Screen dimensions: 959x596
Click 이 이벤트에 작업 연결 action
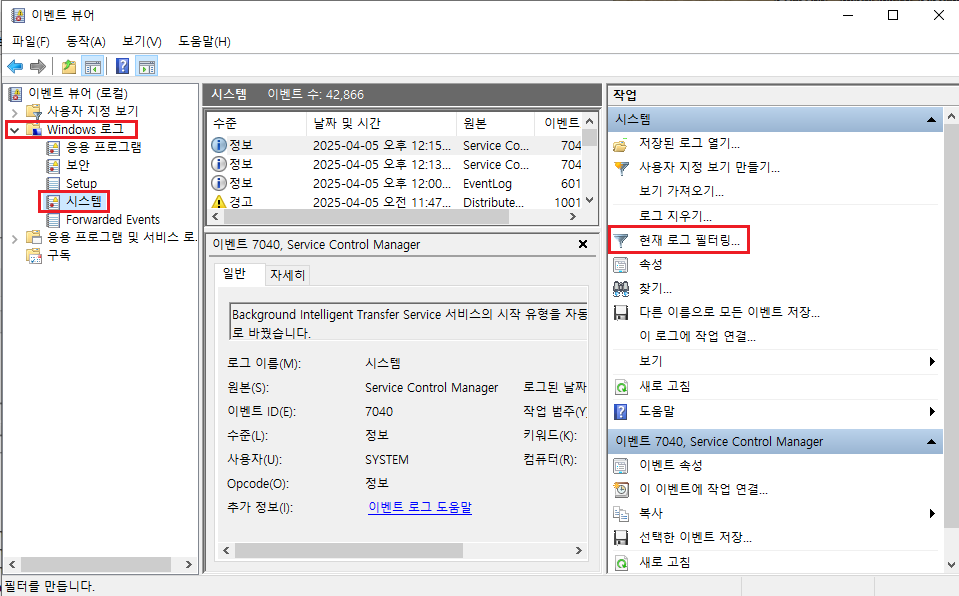coord(703,490)
